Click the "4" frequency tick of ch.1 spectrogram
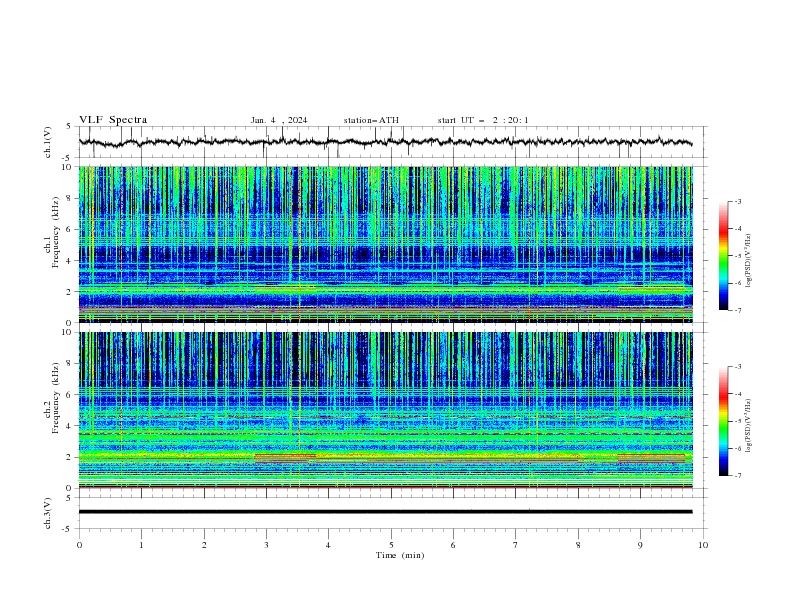 71,261
